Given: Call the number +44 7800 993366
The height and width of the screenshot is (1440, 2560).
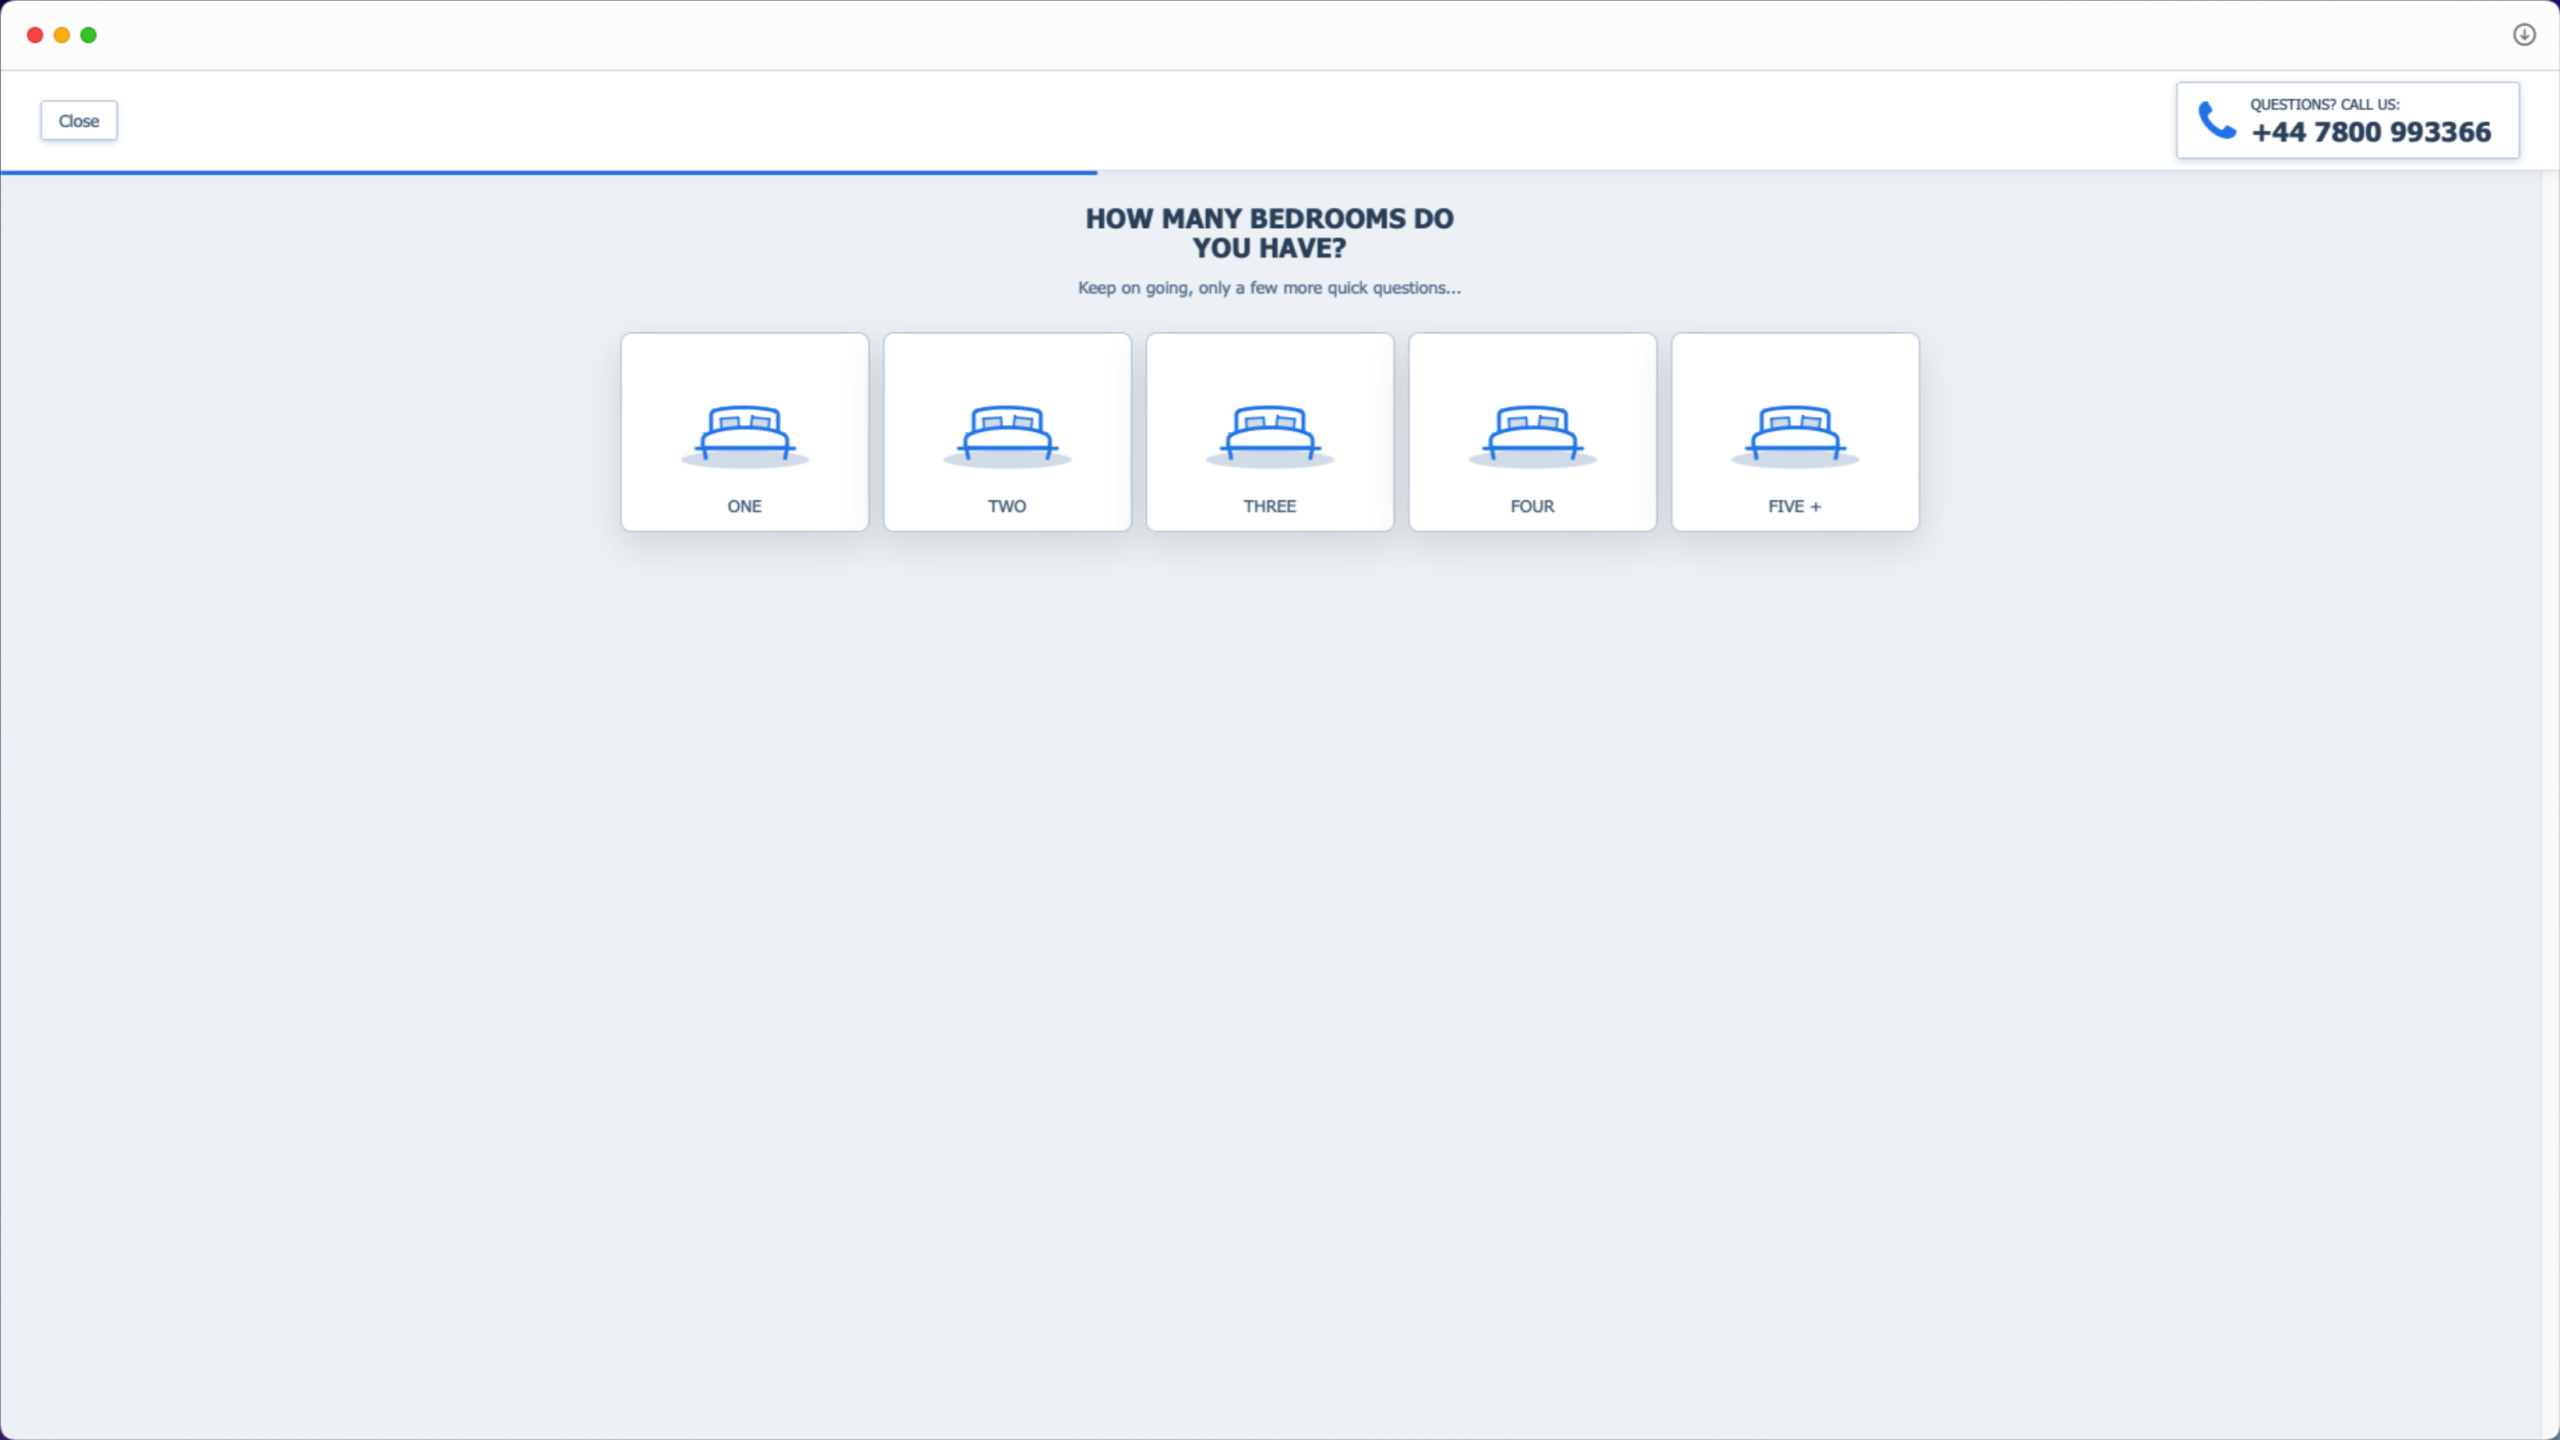Looking at the screenshot, I should coord(2371,132).
